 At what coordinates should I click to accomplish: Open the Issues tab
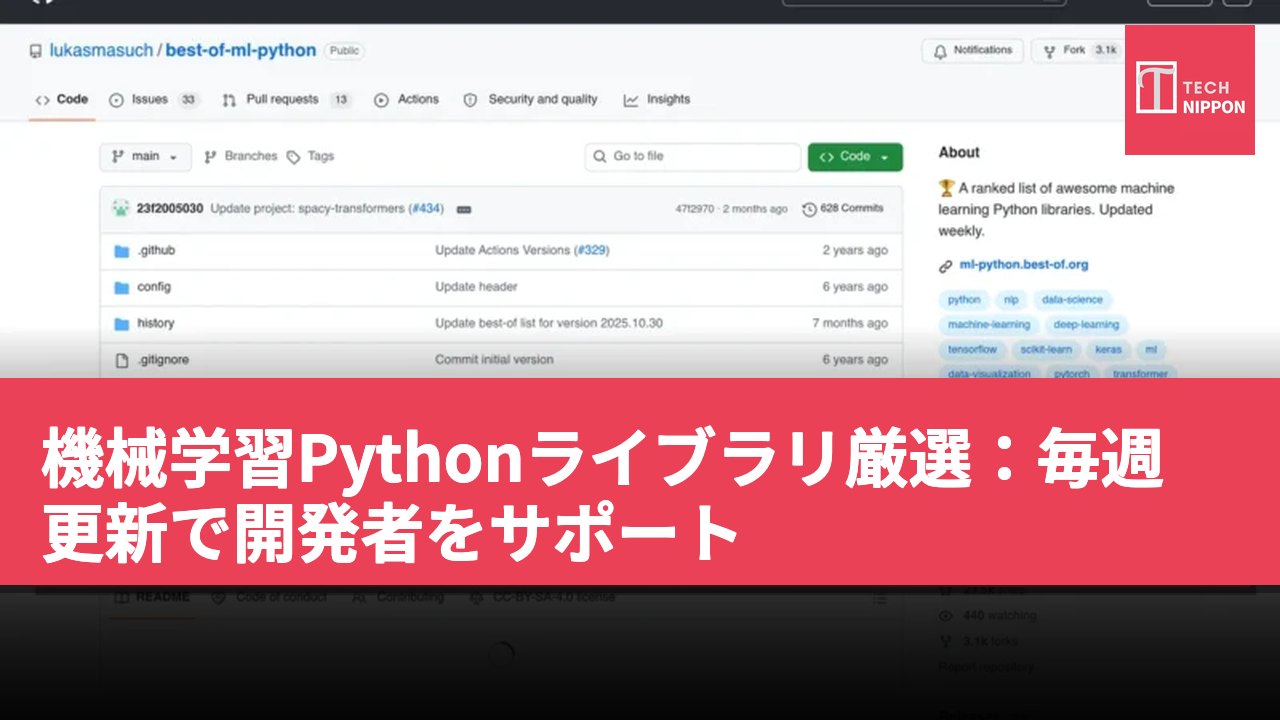pyautogui.click(x=154, y=99)
